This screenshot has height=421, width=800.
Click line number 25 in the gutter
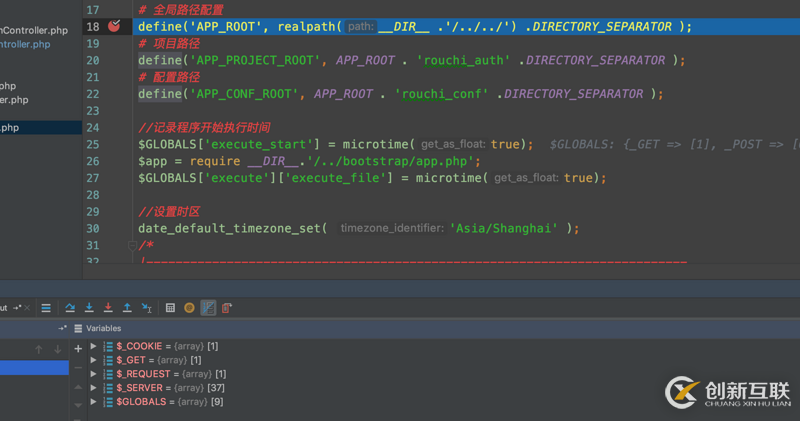[x=93, y=144]
